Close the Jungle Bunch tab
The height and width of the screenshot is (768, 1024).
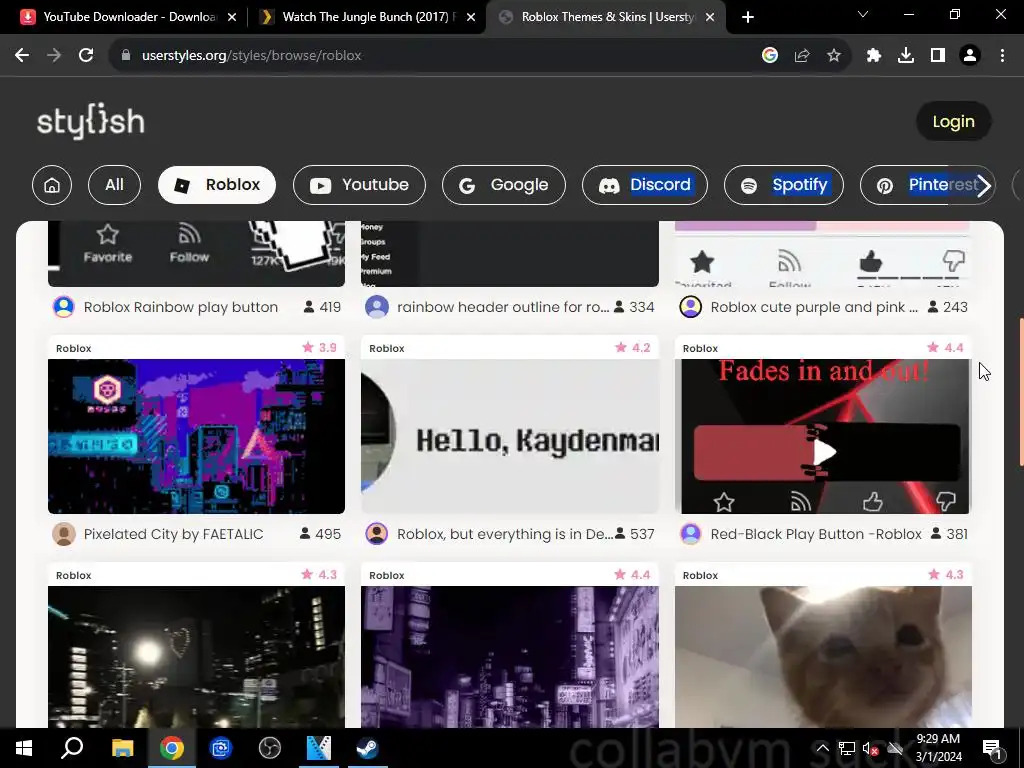[471, 18]
